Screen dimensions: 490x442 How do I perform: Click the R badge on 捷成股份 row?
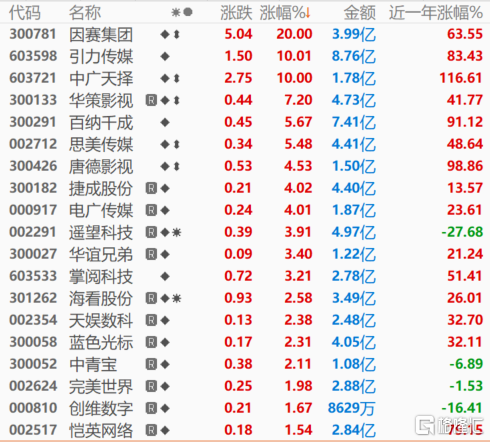click(151, 188)
